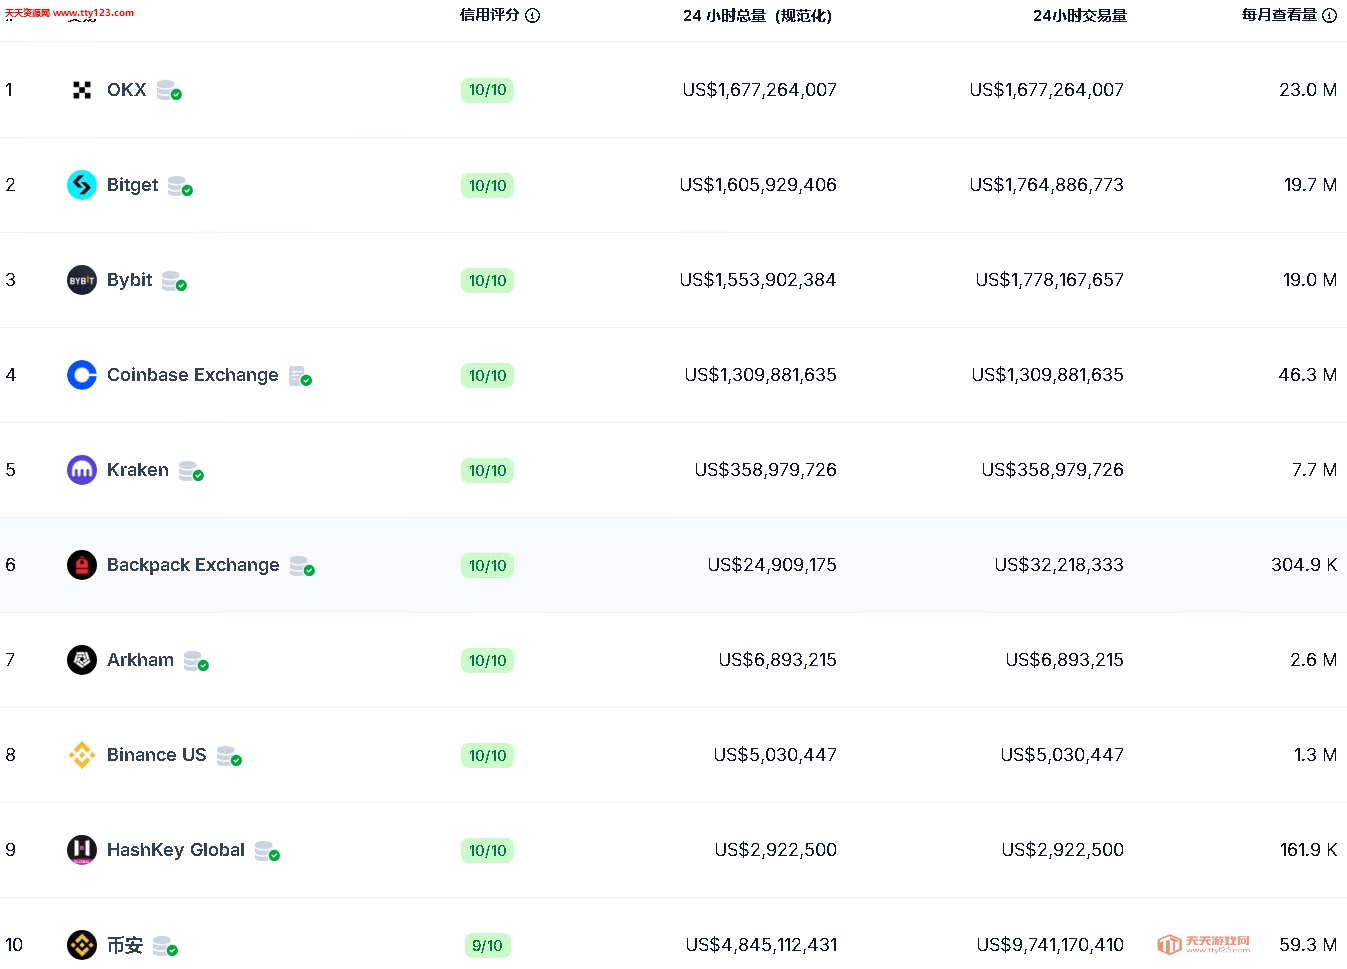
Task: Click the reserve badge next to Kraken
Action: [x=191, y=471]
